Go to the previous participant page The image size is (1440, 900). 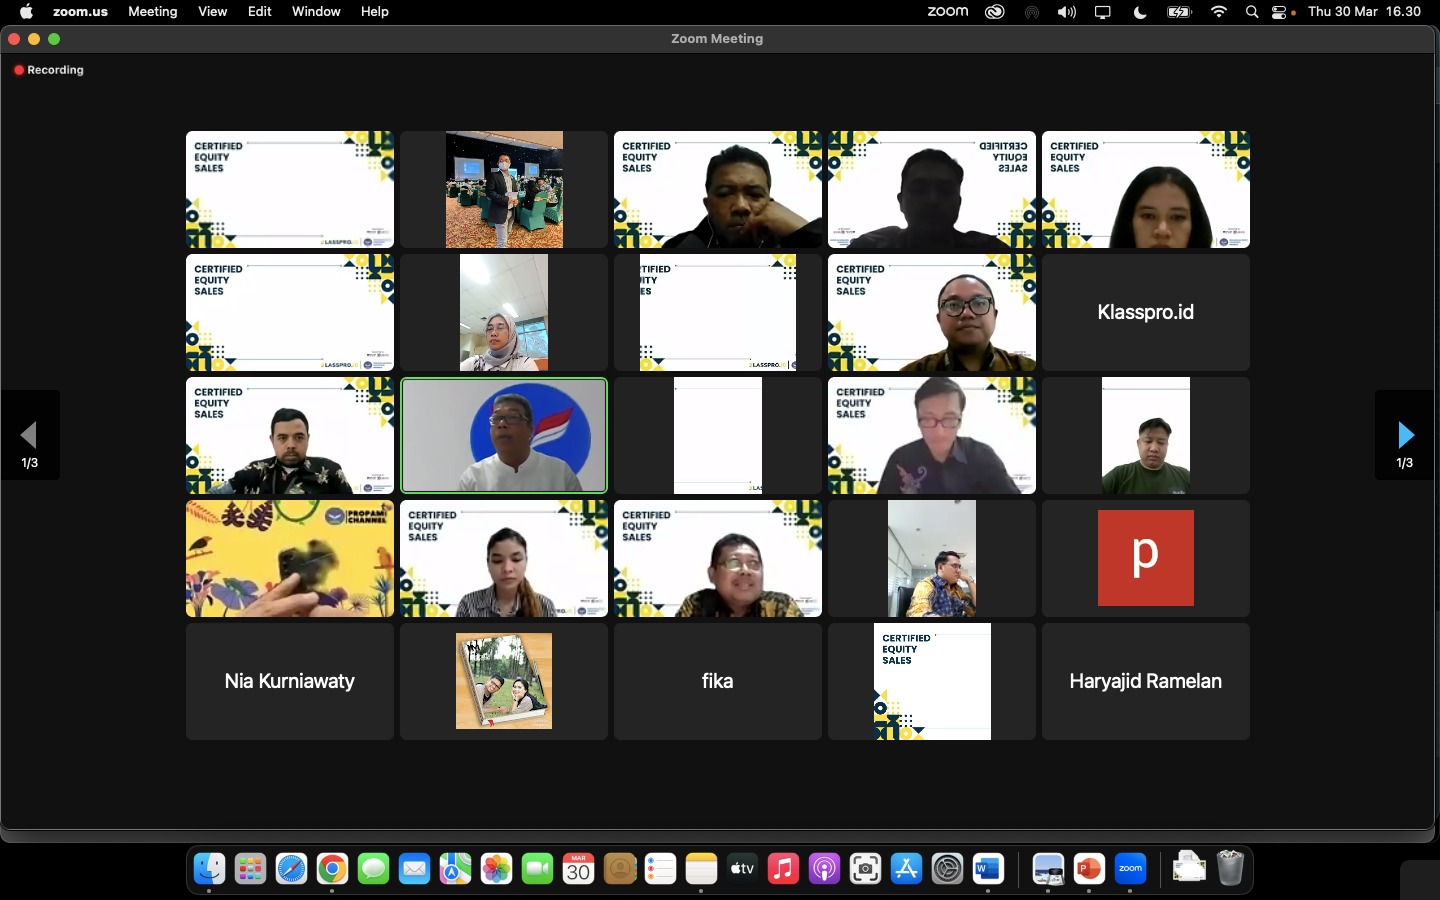(29, 435)
